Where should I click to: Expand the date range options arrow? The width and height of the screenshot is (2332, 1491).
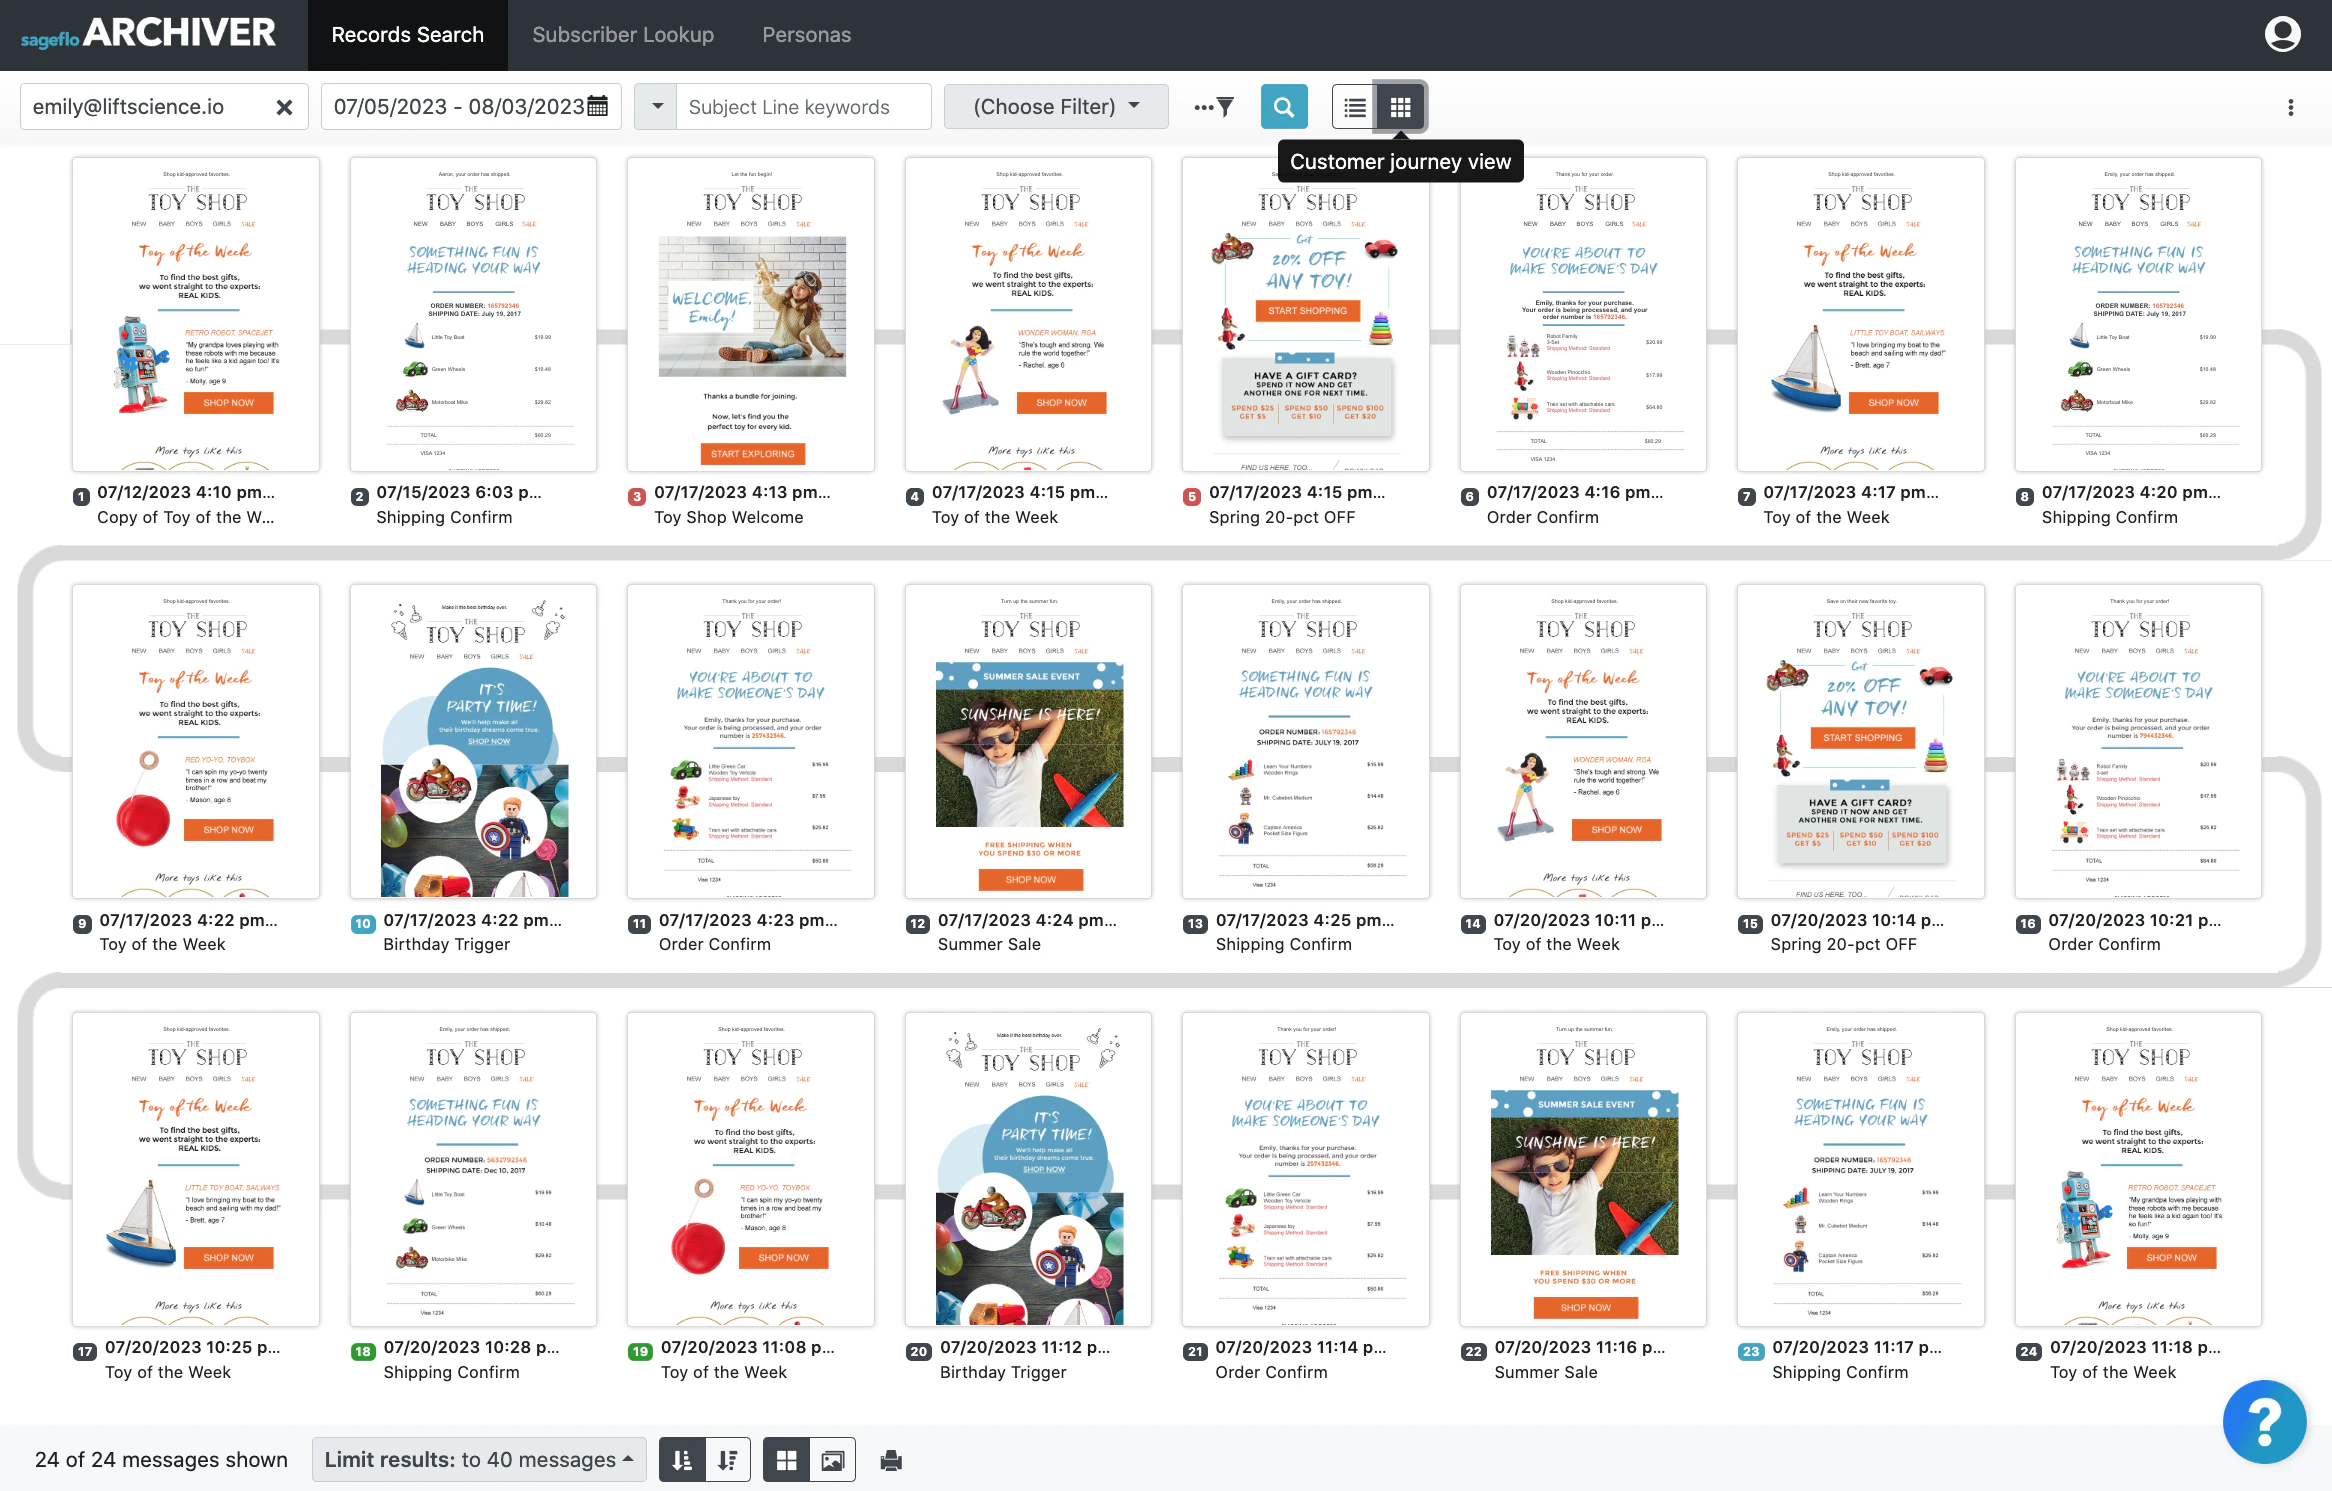pos(655,106)
